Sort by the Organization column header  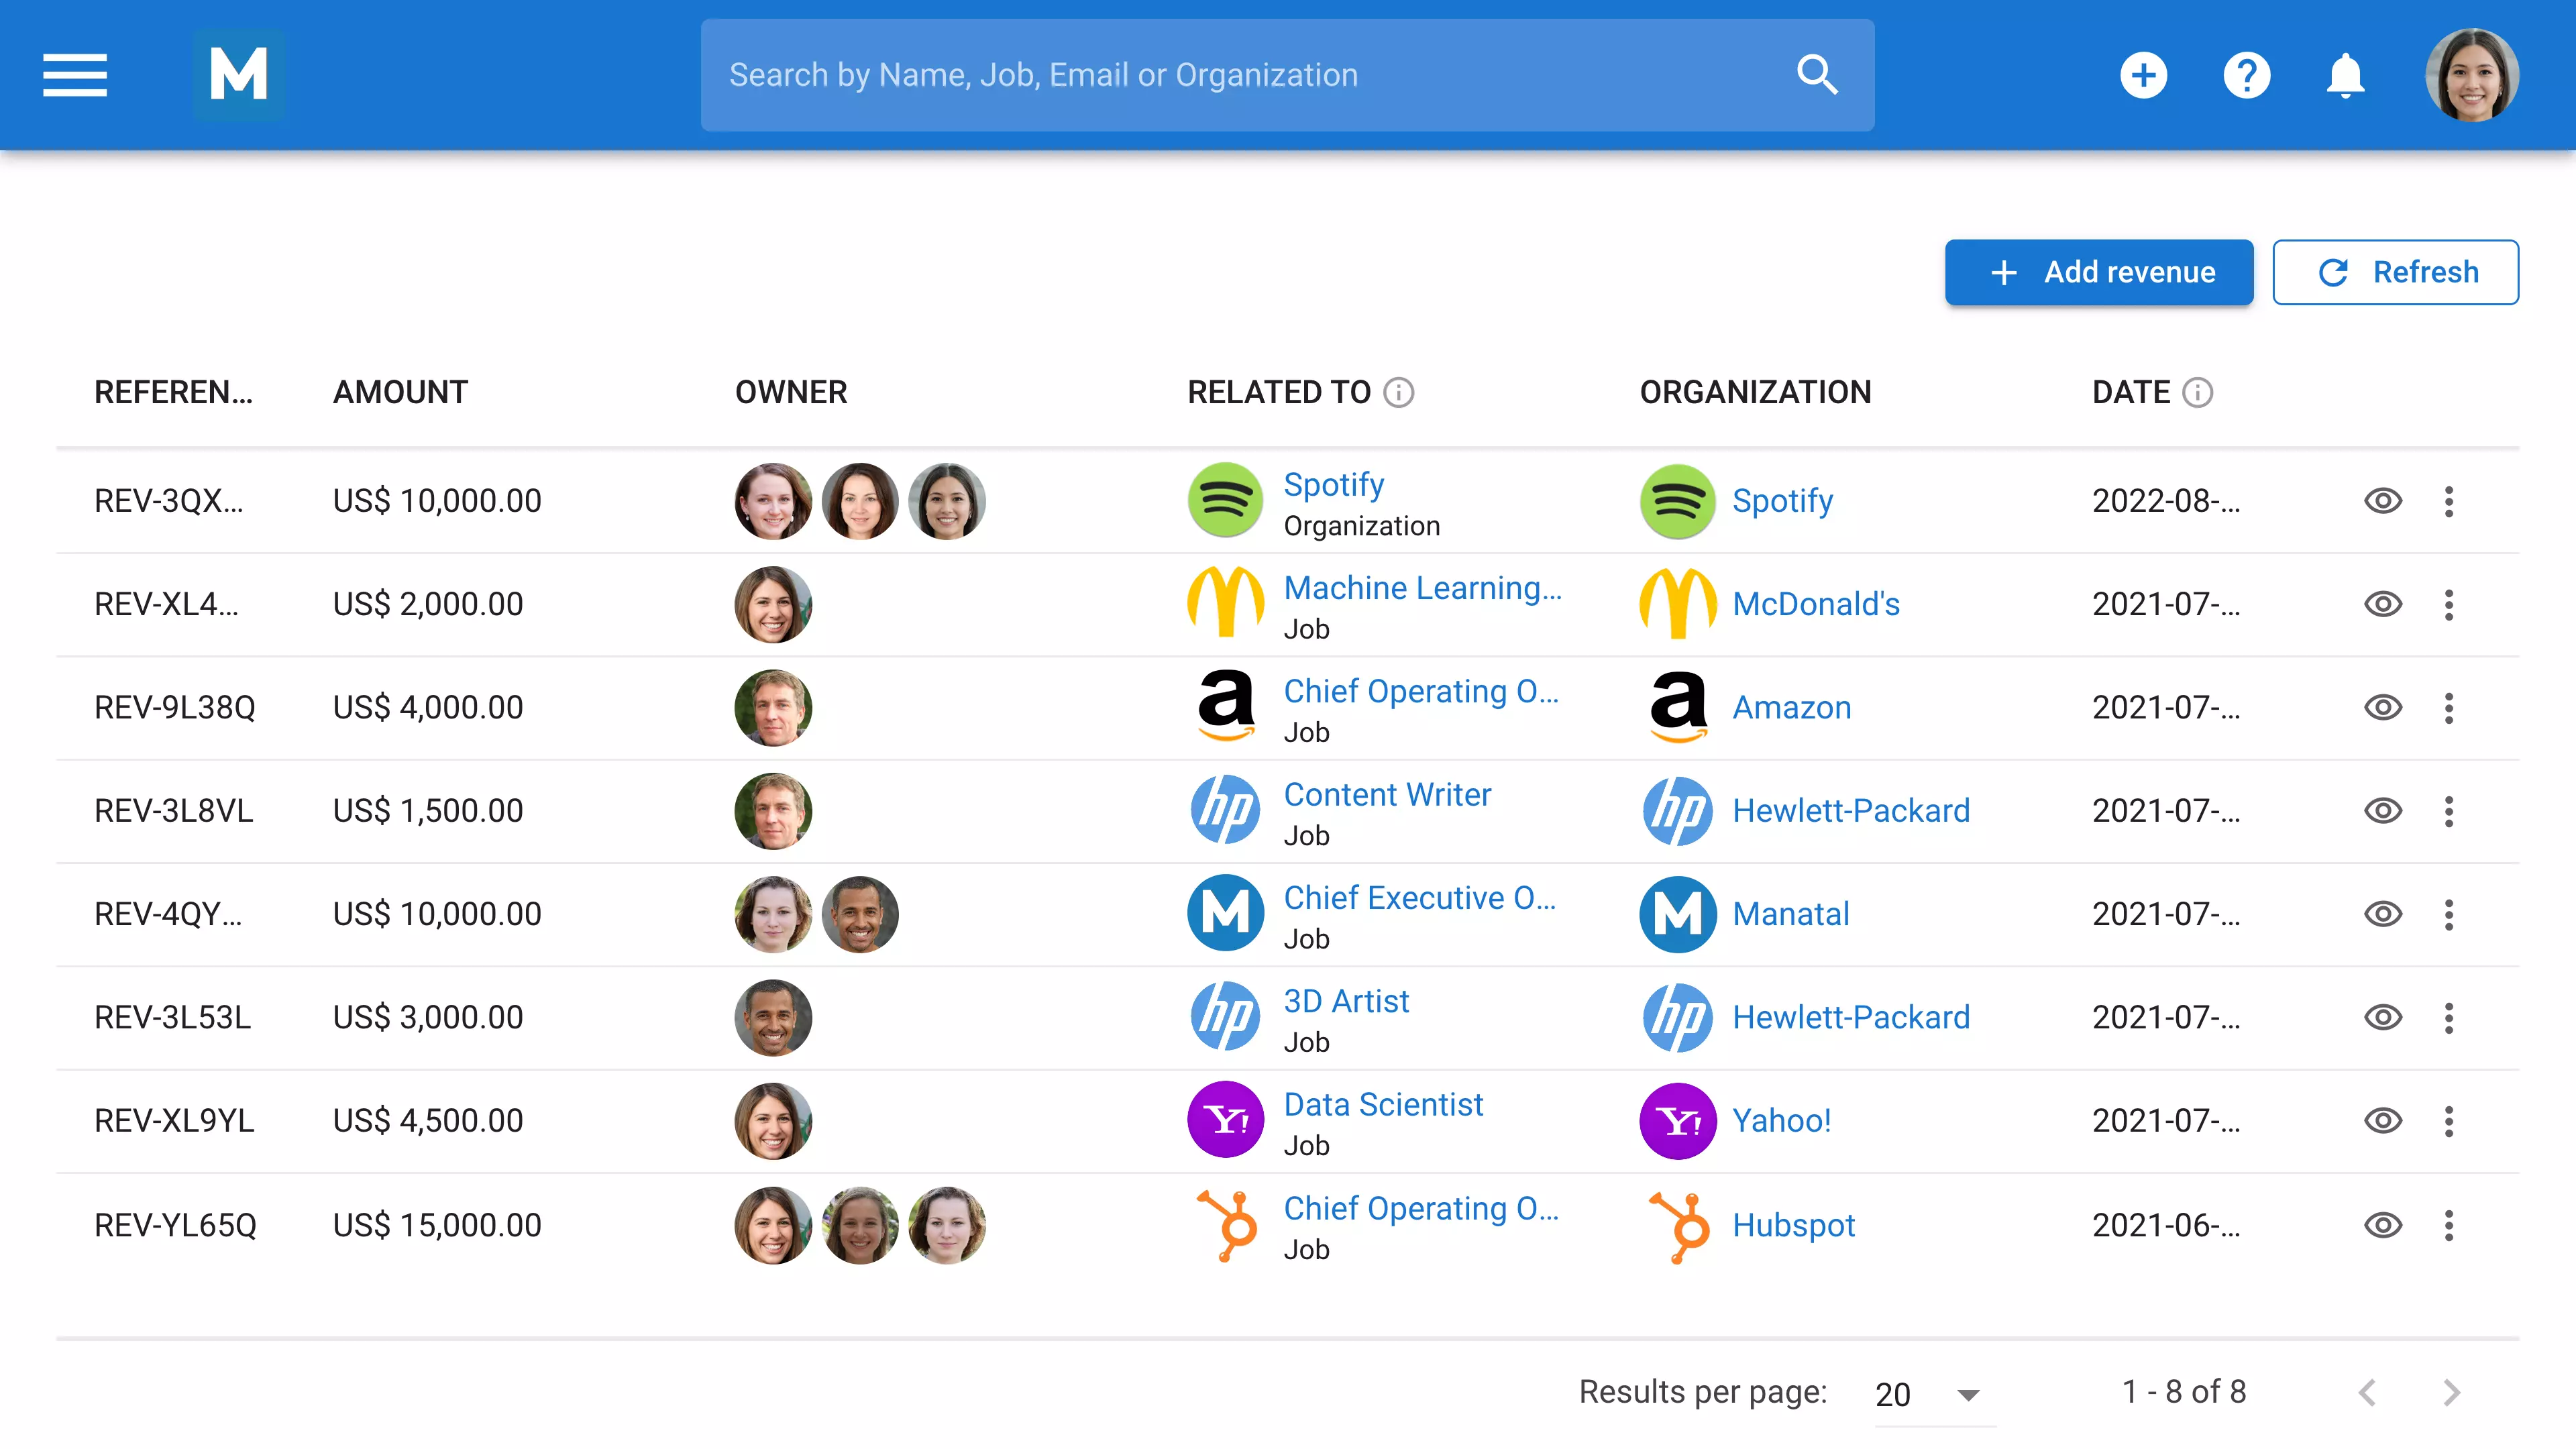(x=1755, y=392)
